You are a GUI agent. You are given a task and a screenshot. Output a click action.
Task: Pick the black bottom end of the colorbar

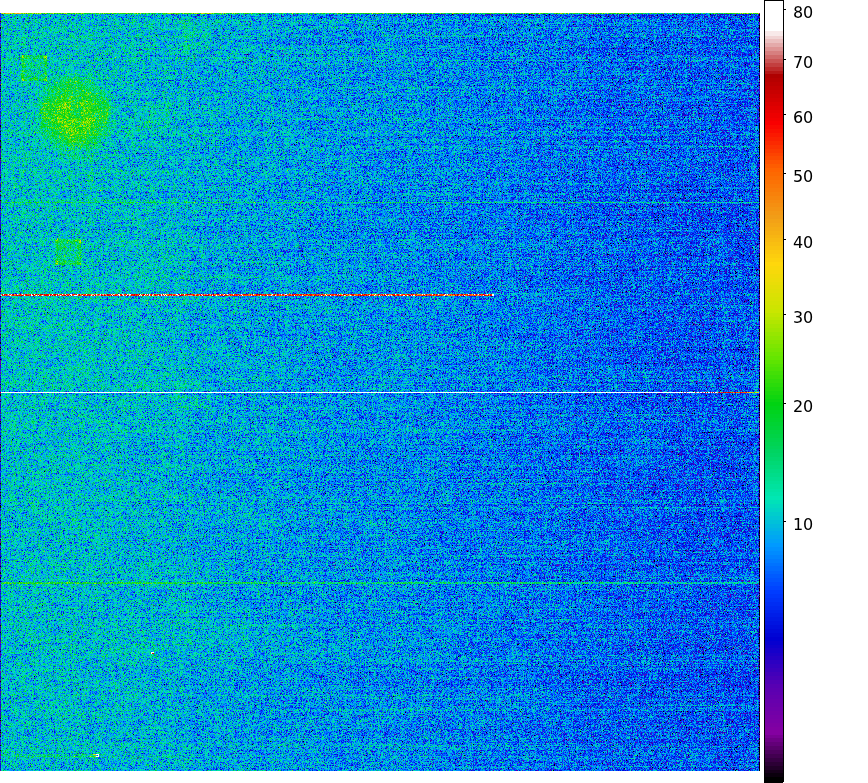[773, 776]
